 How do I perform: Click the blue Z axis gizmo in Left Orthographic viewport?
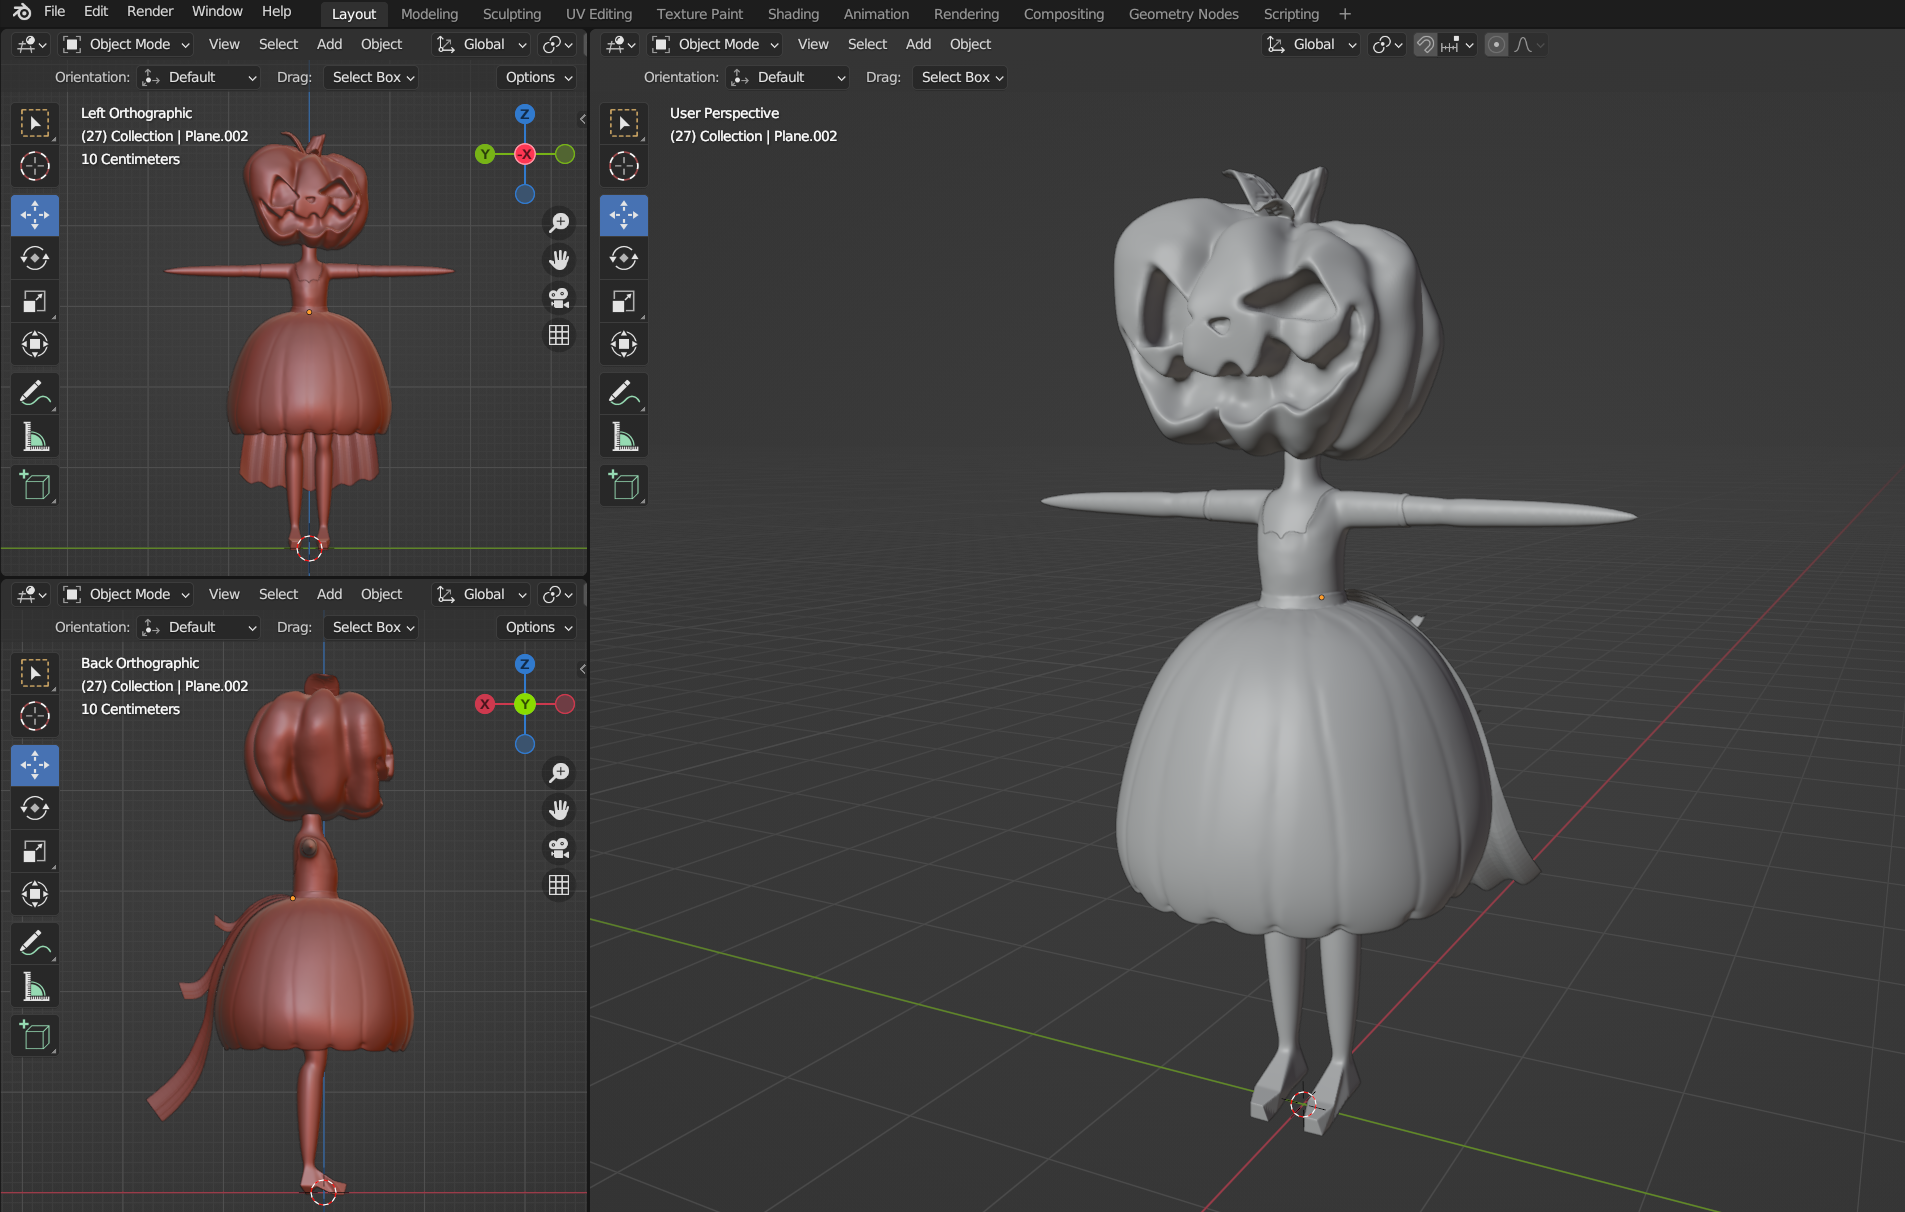525,114
